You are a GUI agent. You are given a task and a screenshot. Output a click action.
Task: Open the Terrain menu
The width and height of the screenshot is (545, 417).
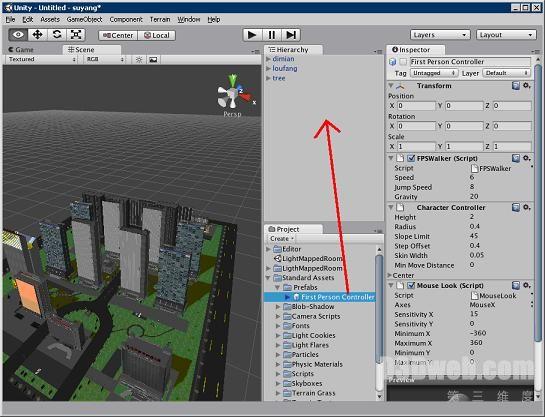coord(160,19)
